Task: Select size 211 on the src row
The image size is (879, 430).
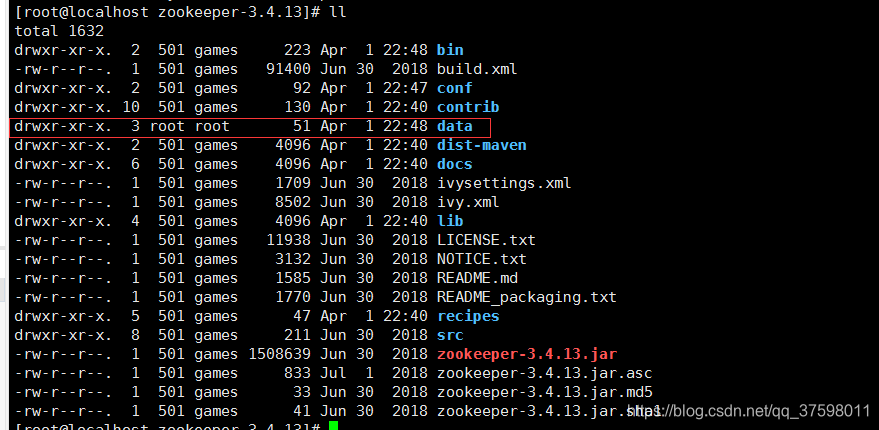Action: click(x=297, y=335)
